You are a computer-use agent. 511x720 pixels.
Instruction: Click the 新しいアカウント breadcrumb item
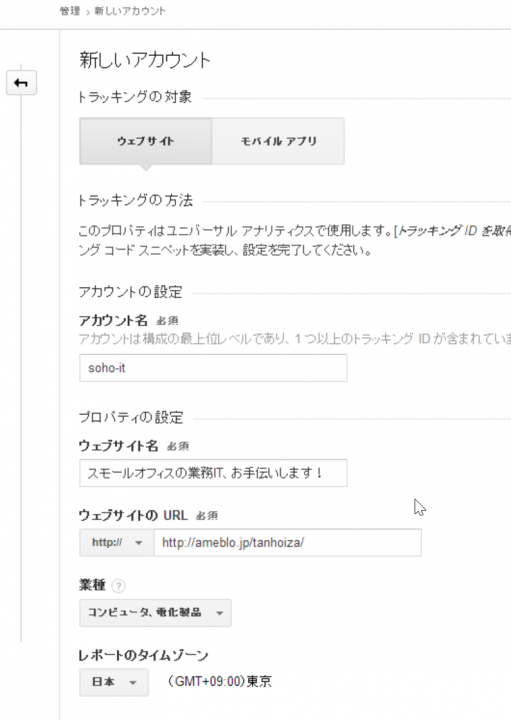[130, 11]
